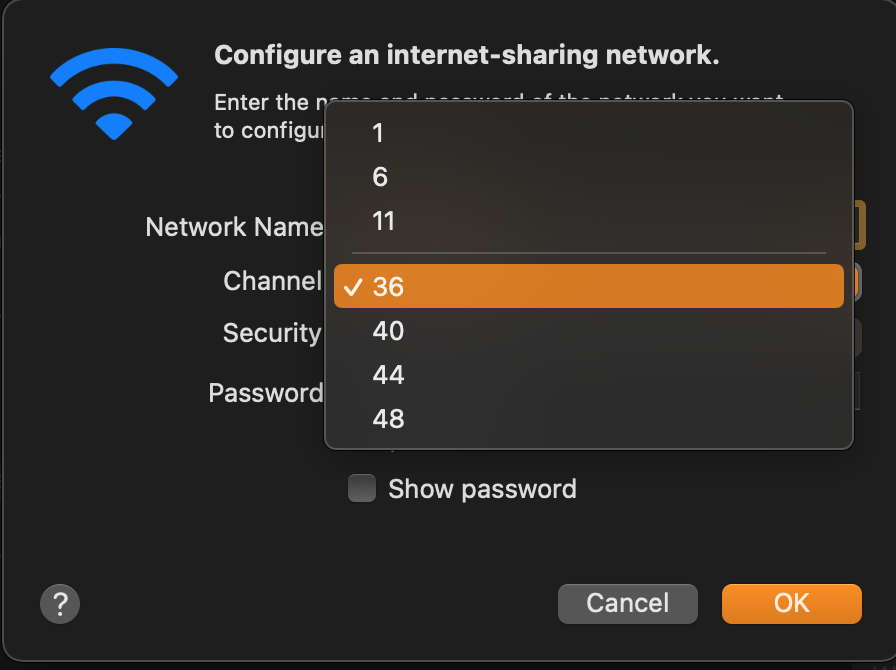Click the Password label text

click(x=265, y=393)
